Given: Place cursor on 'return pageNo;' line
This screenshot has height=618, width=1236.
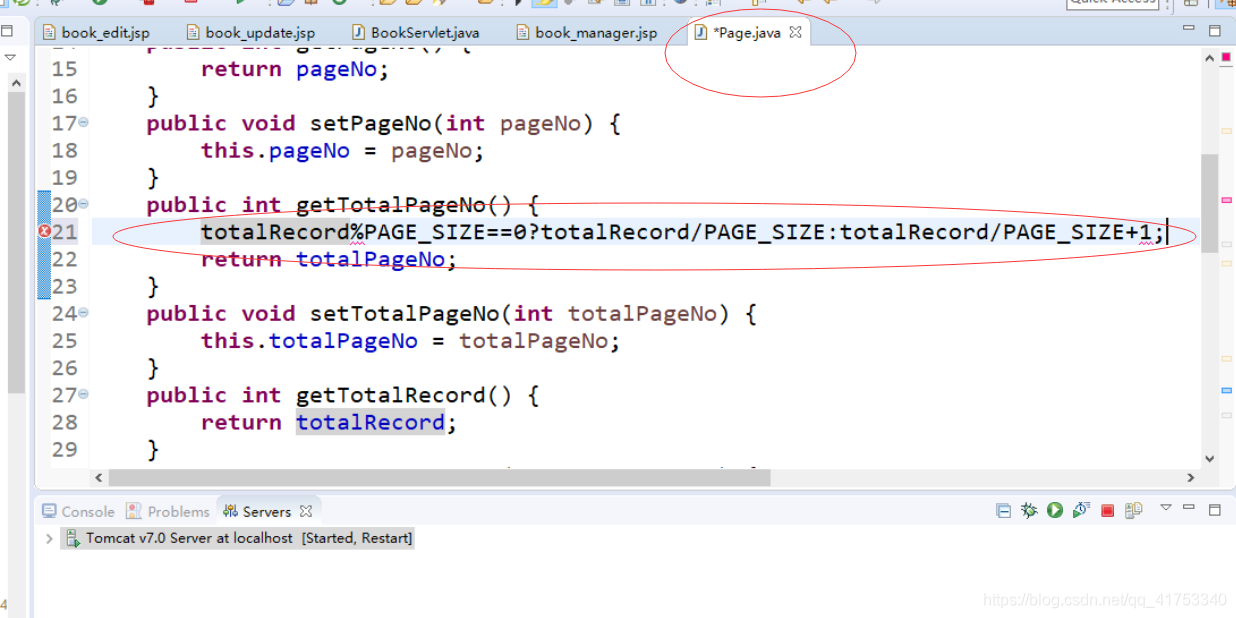Looking at the screenshot, I should [295, 69].
